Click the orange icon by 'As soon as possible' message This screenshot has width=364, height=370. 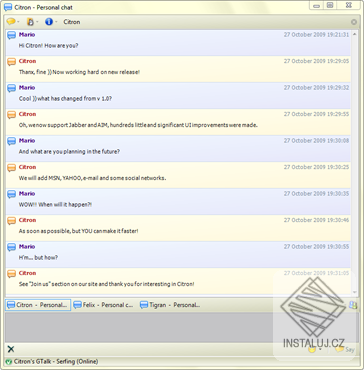pos(12,221)
